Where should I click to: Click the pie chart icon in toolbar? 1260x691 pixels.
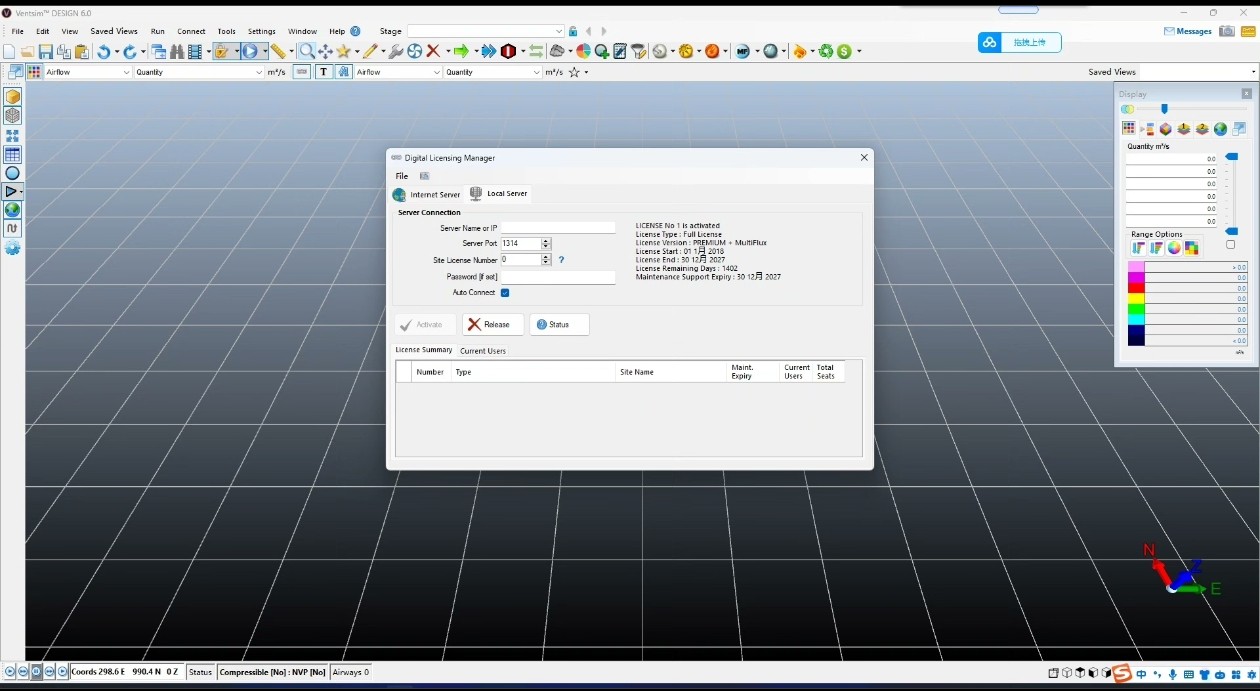pos(584,51)
